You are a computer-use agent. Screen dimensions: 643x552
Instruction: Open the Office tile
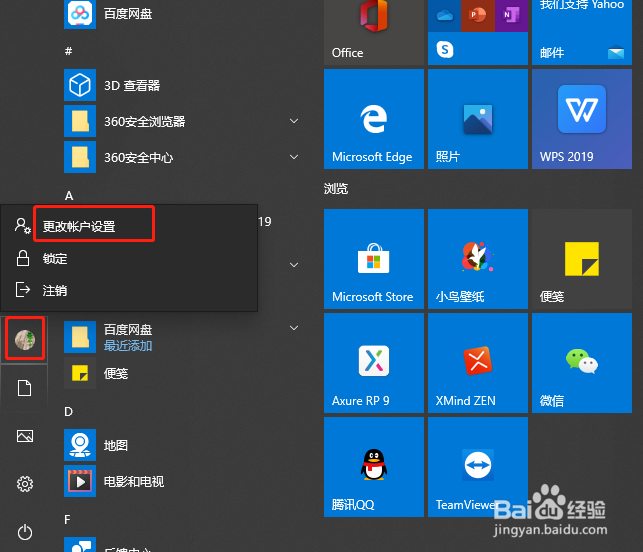click(x=374, y=32)
